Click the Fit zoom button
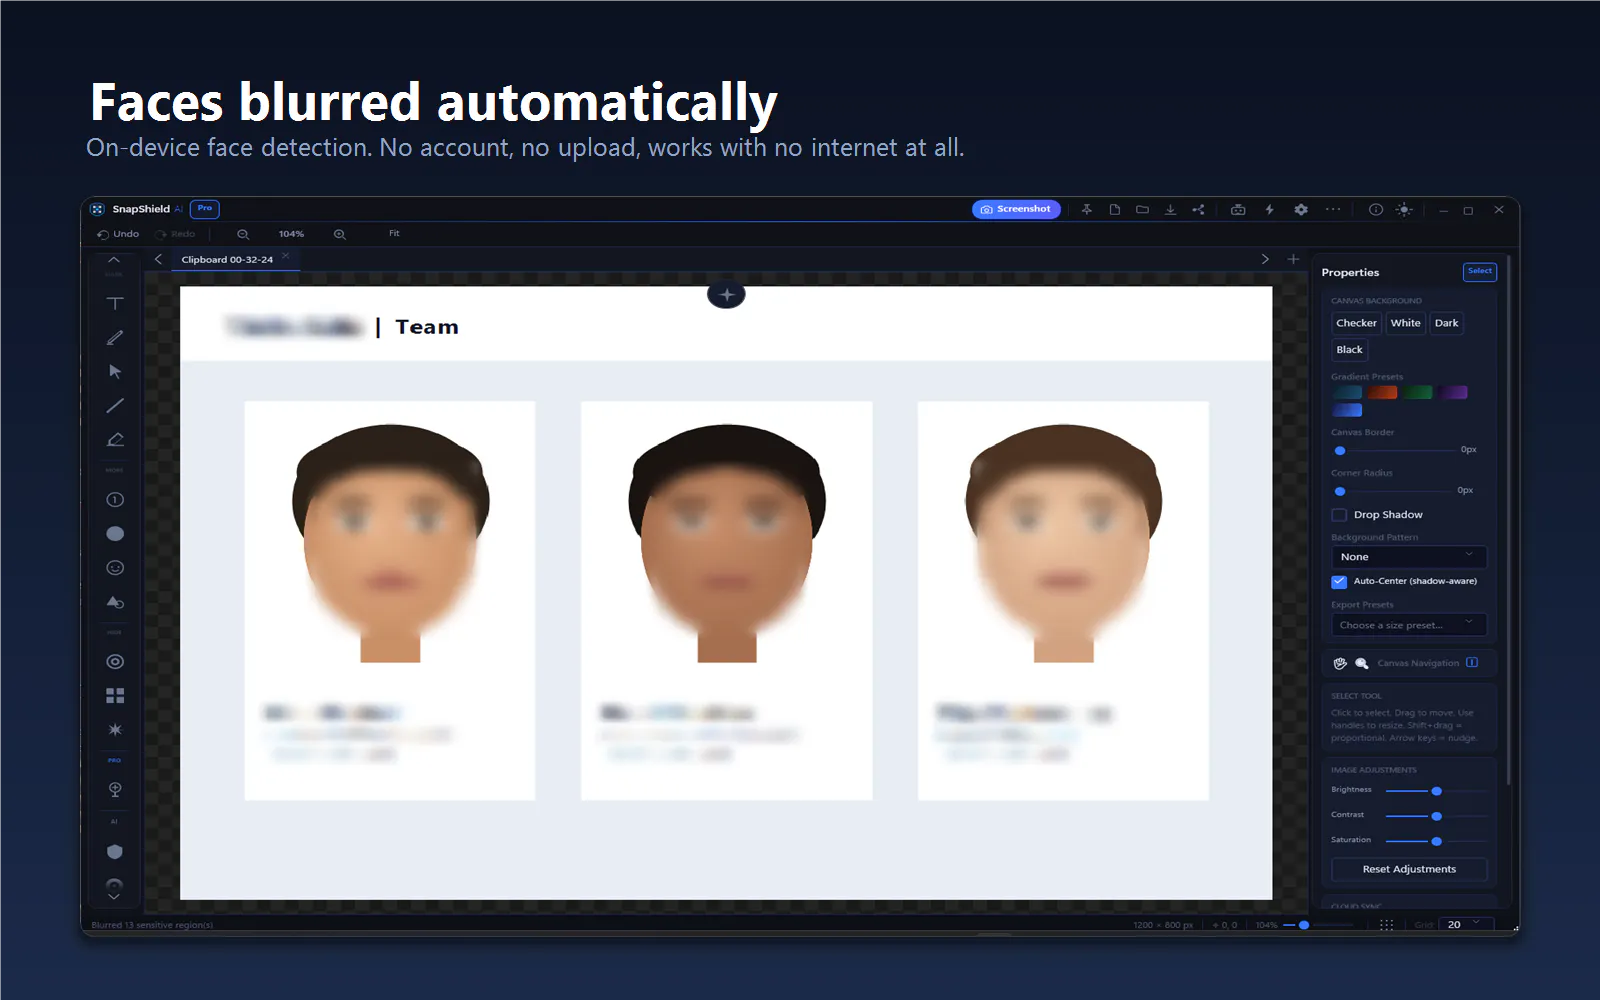 394,233
